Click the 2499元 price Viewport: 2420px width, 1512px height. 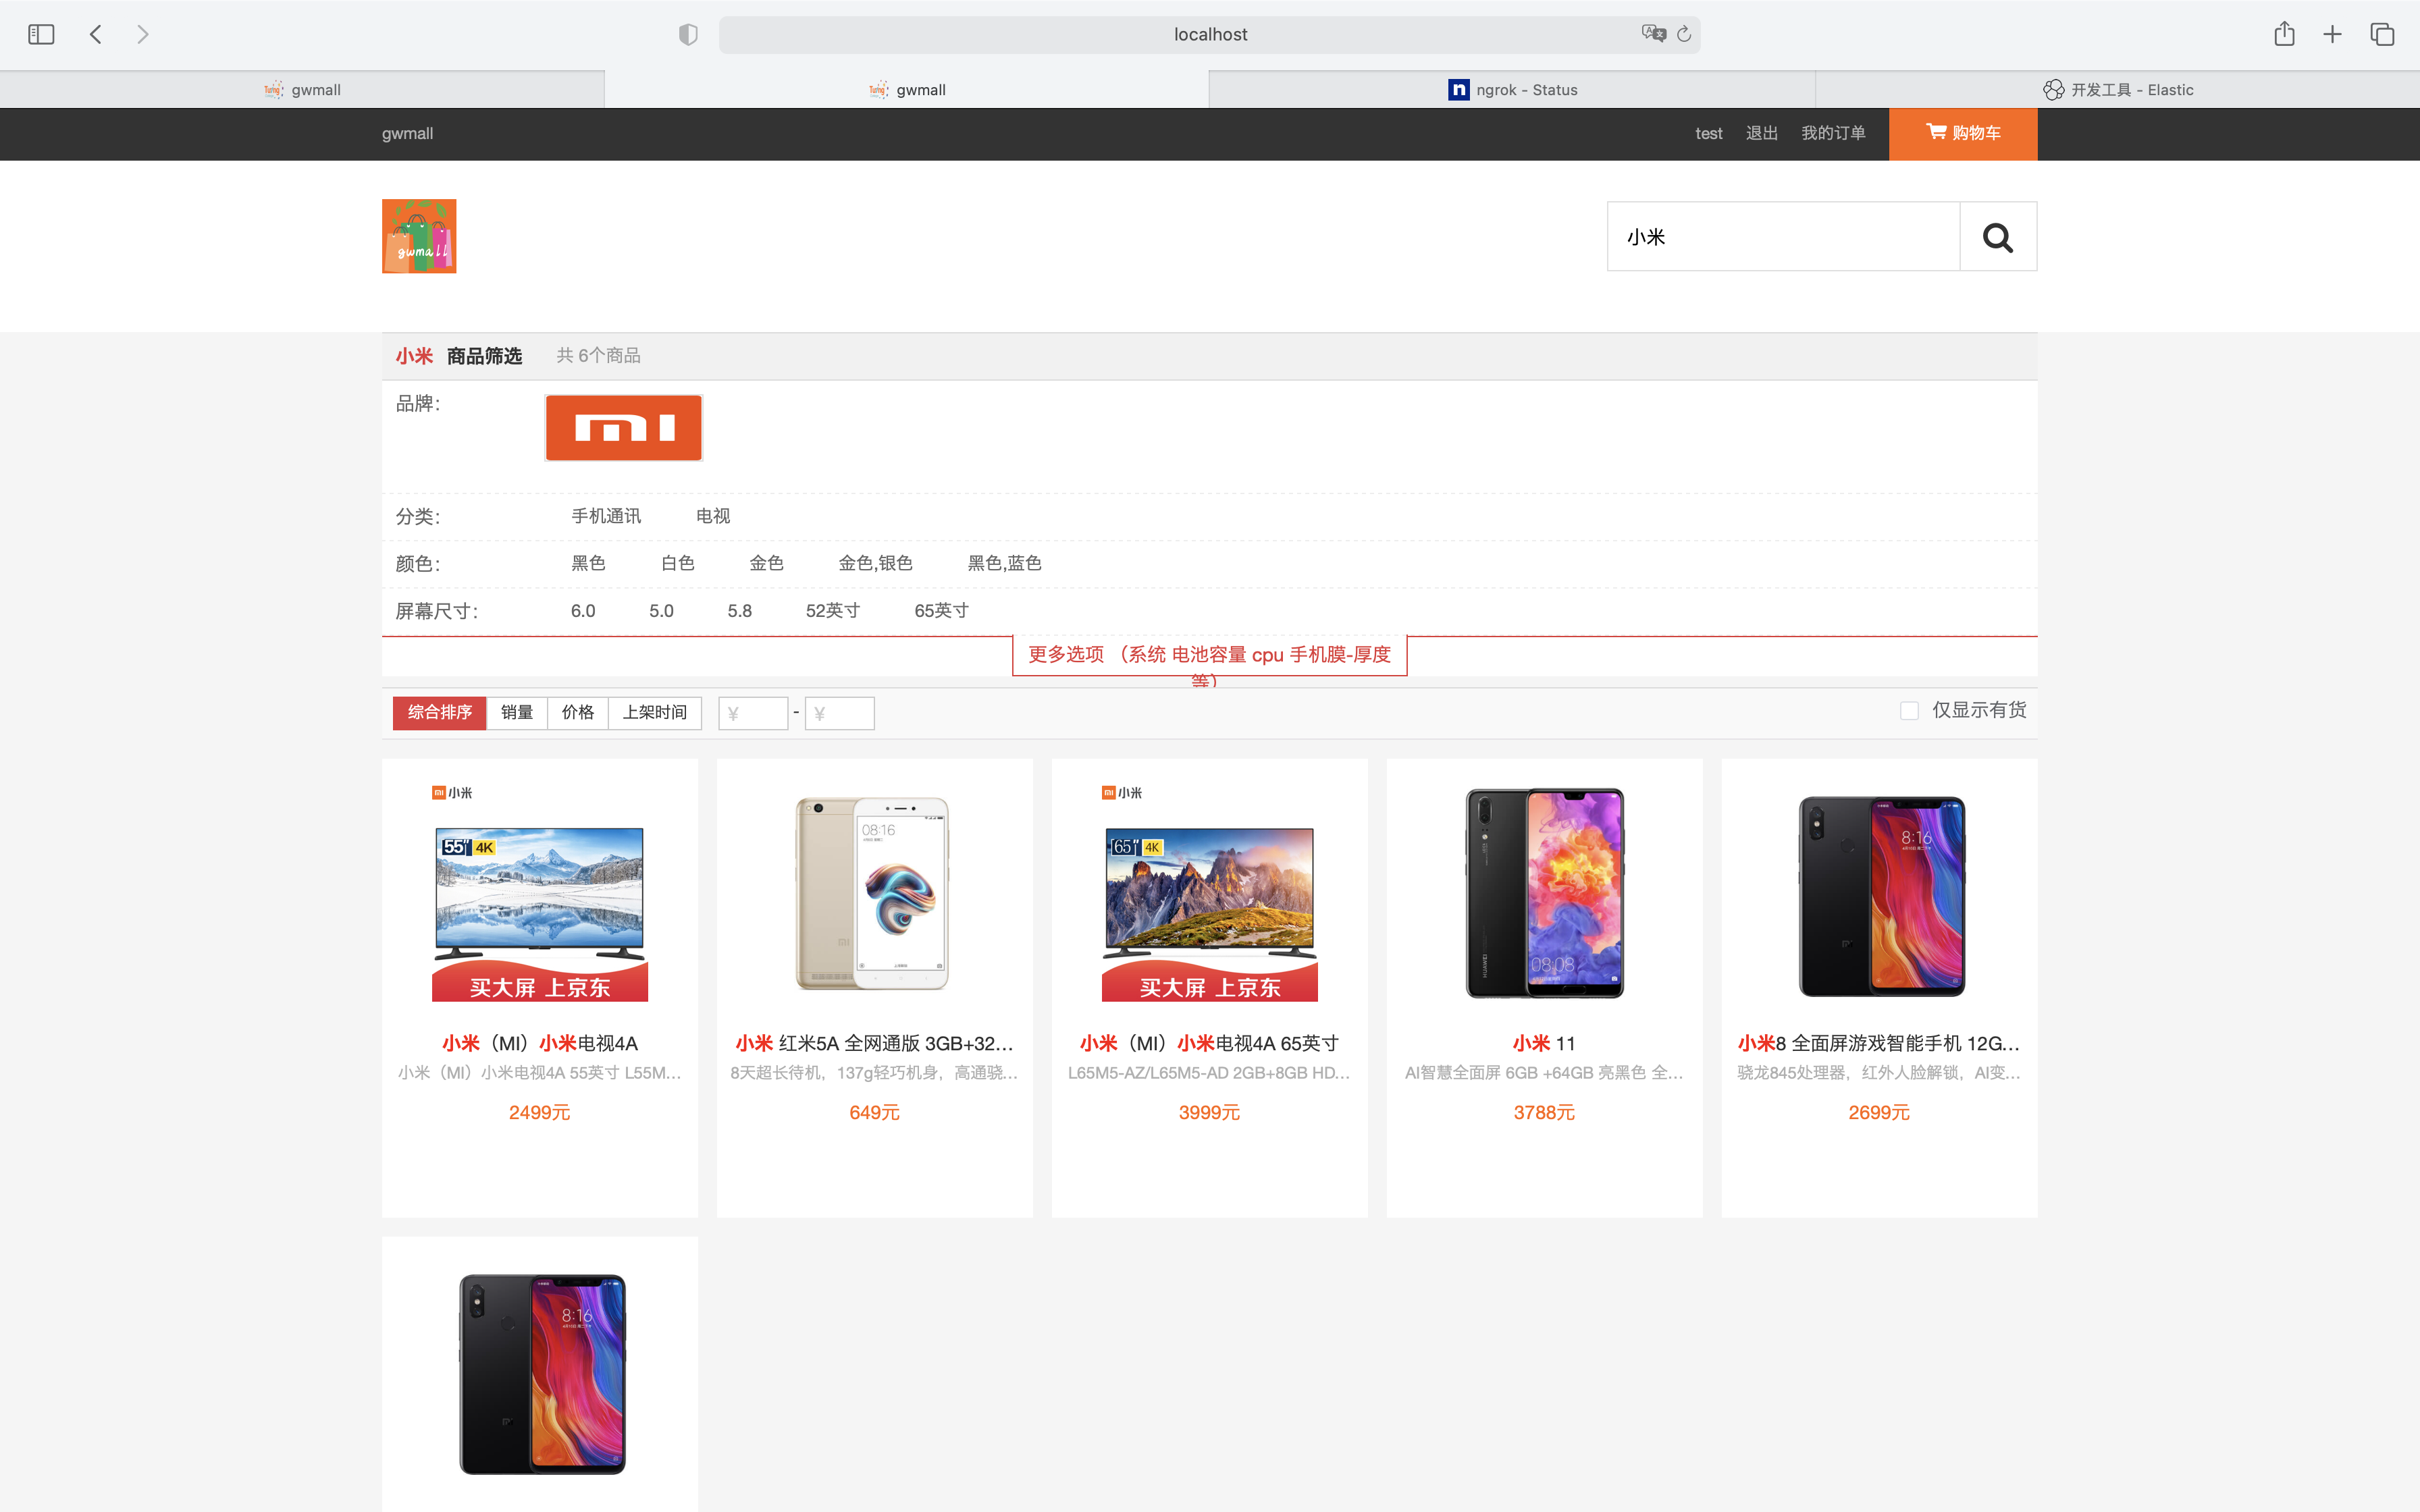click(540, 1112)
